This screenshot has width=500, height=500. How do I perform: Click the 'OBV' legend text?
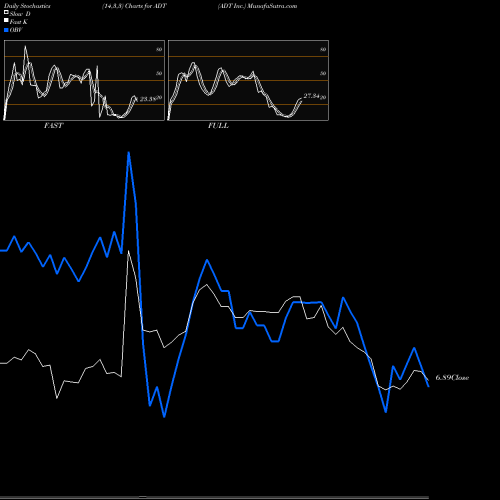tap(16, 30)
